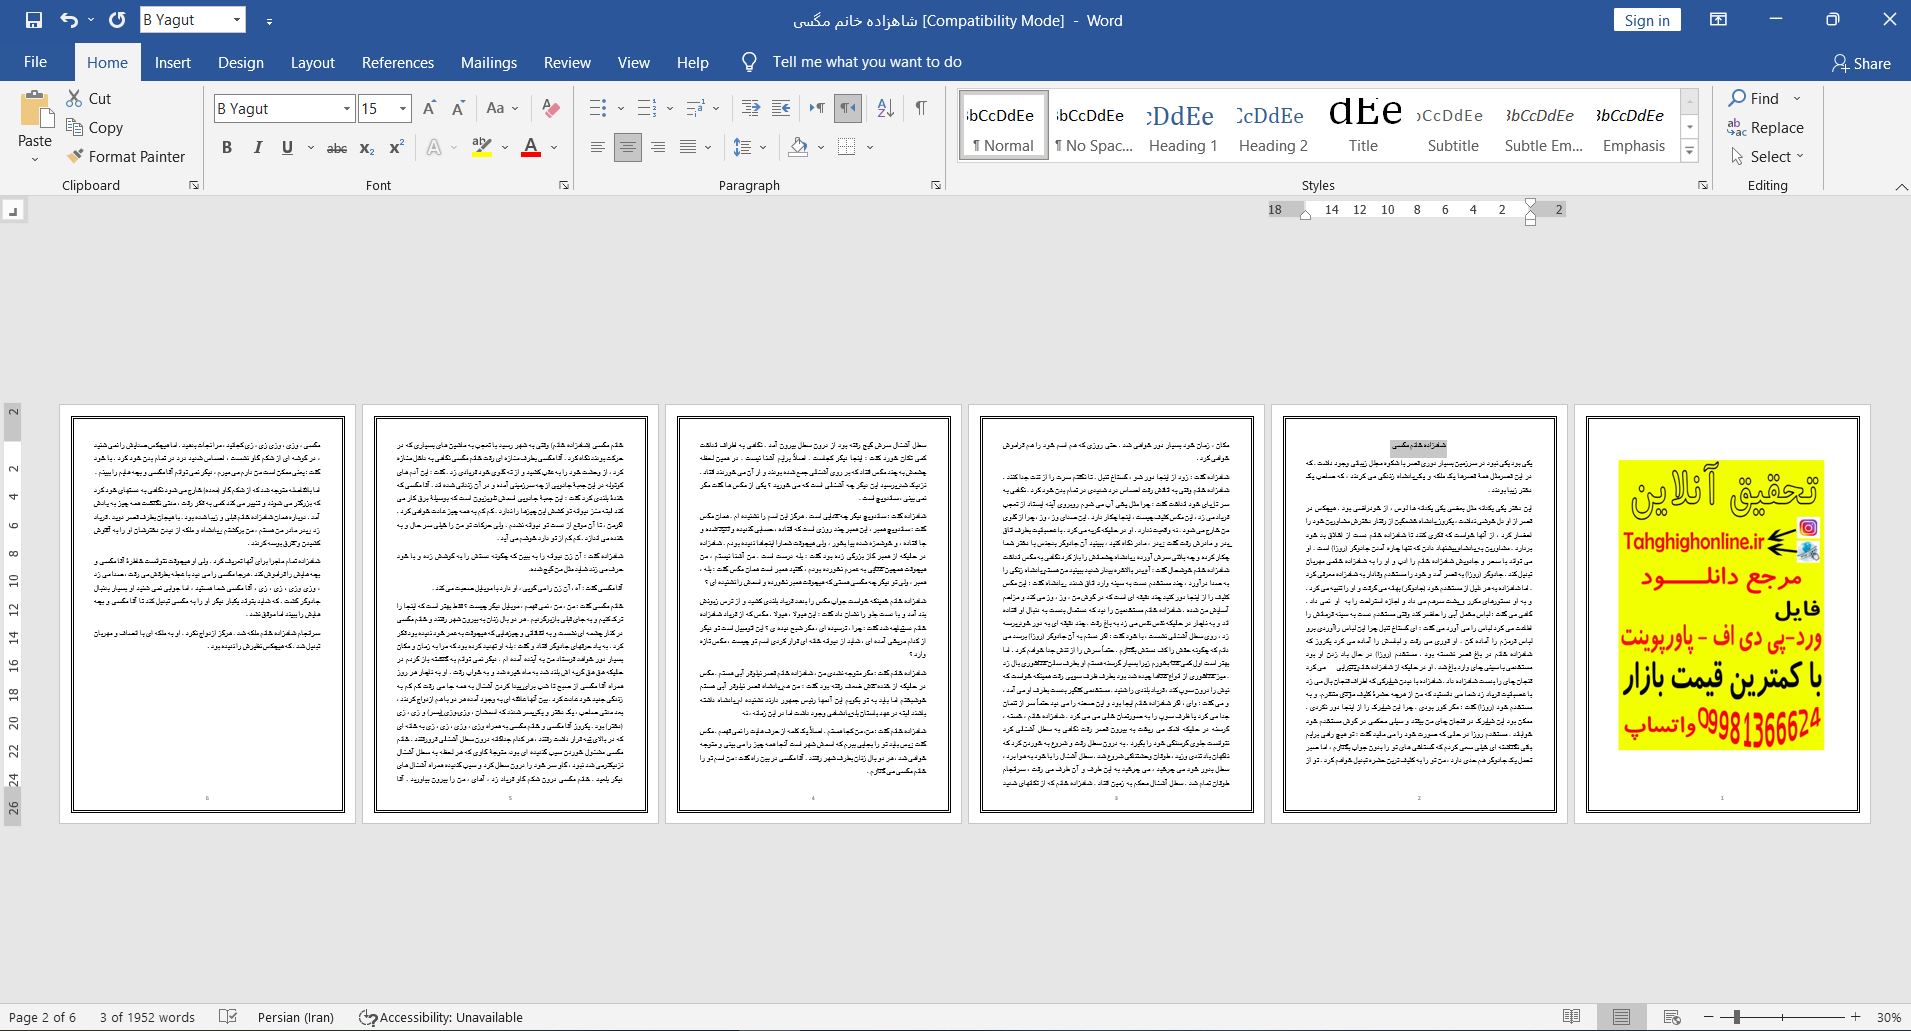Set left-to-right text direction
1911x1031 pixels.
tap(817, 108)
